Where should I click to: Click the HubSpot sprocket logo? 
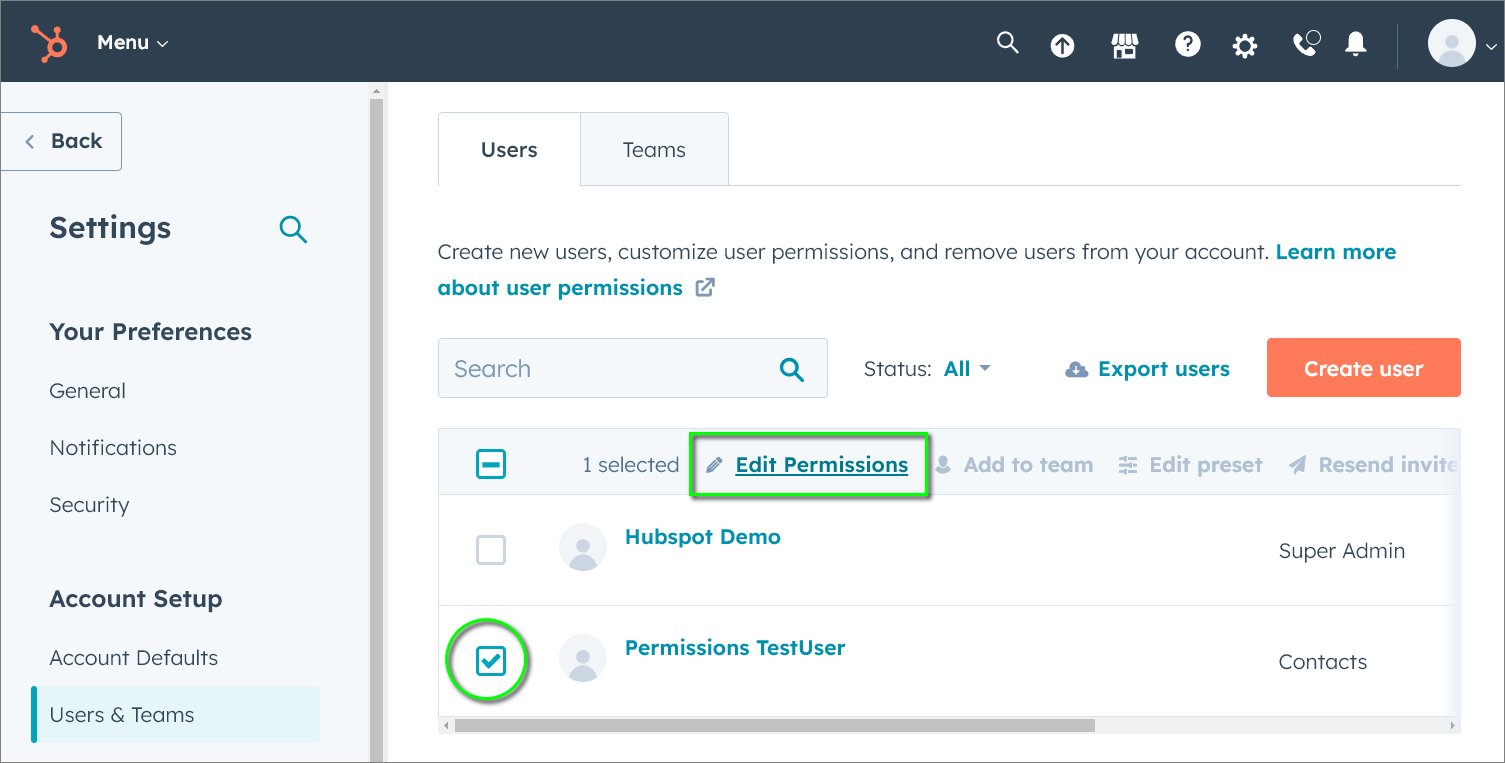pos(48,43)
